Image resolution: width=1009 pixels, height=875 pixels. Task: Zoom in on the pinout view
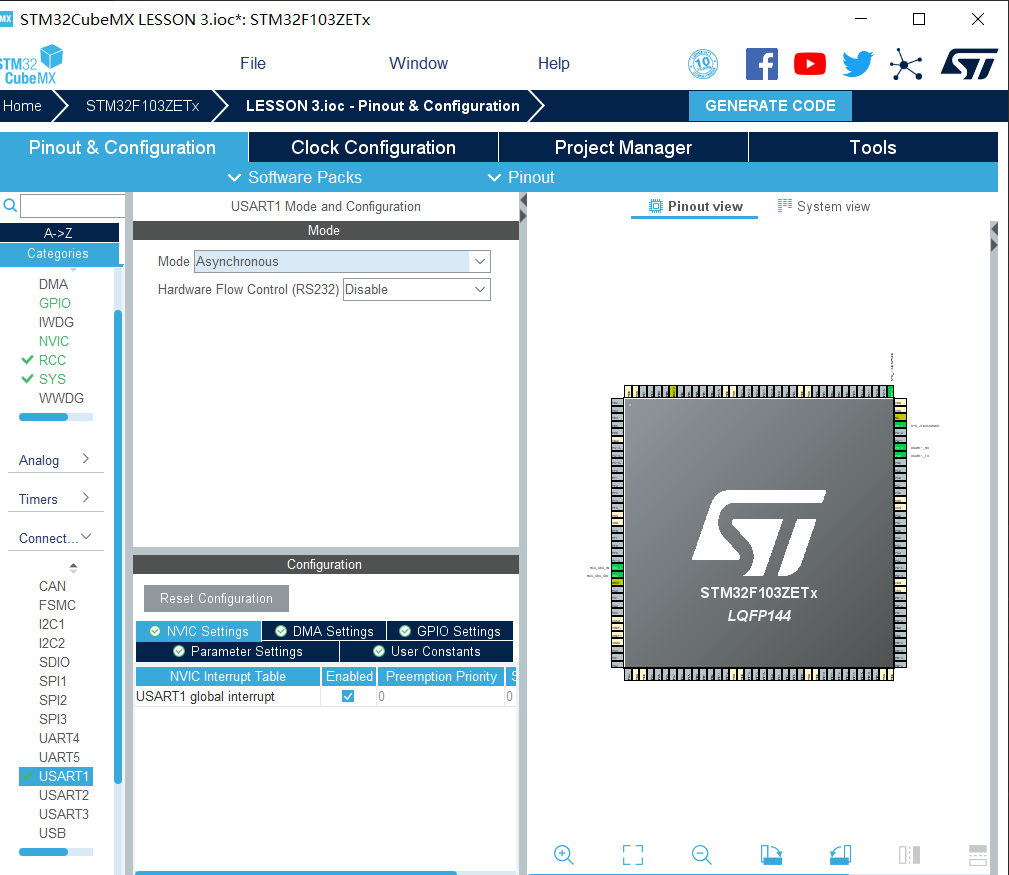pos(563,855)
